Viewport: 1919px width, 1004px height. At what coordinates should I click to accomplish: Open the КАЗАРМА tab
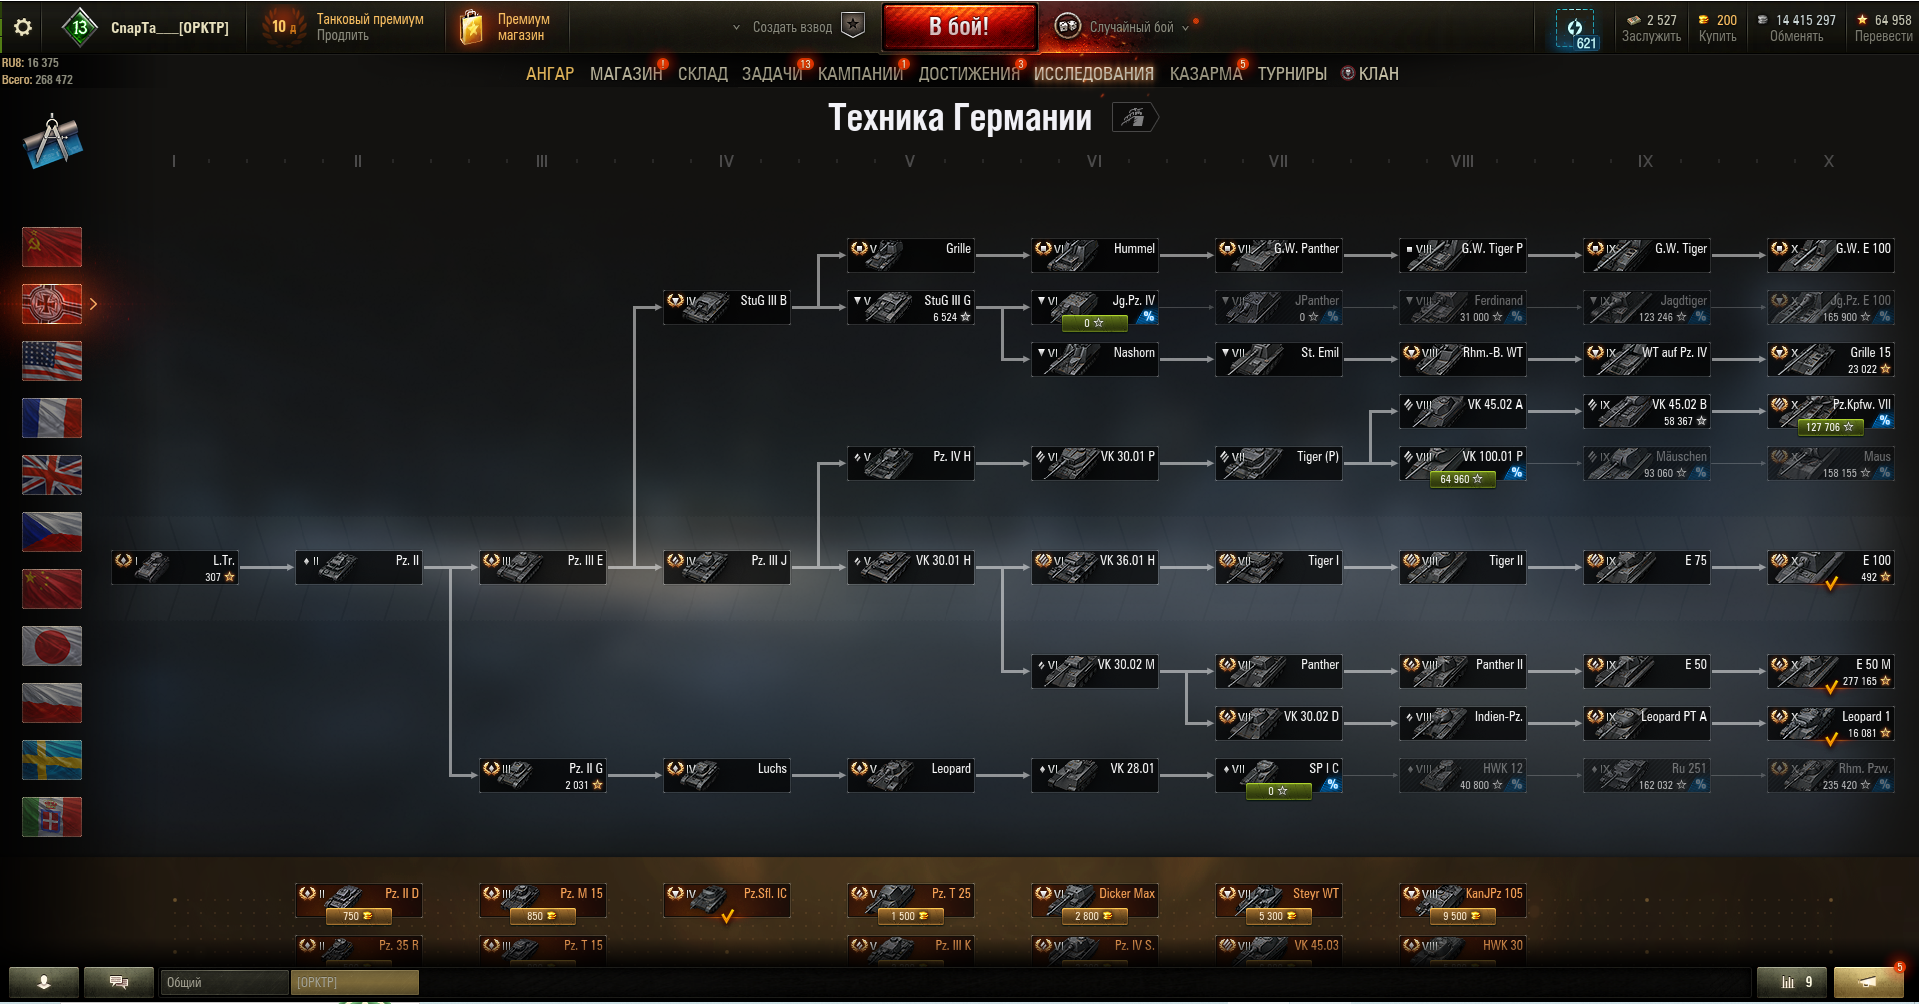click(1206, 74)
